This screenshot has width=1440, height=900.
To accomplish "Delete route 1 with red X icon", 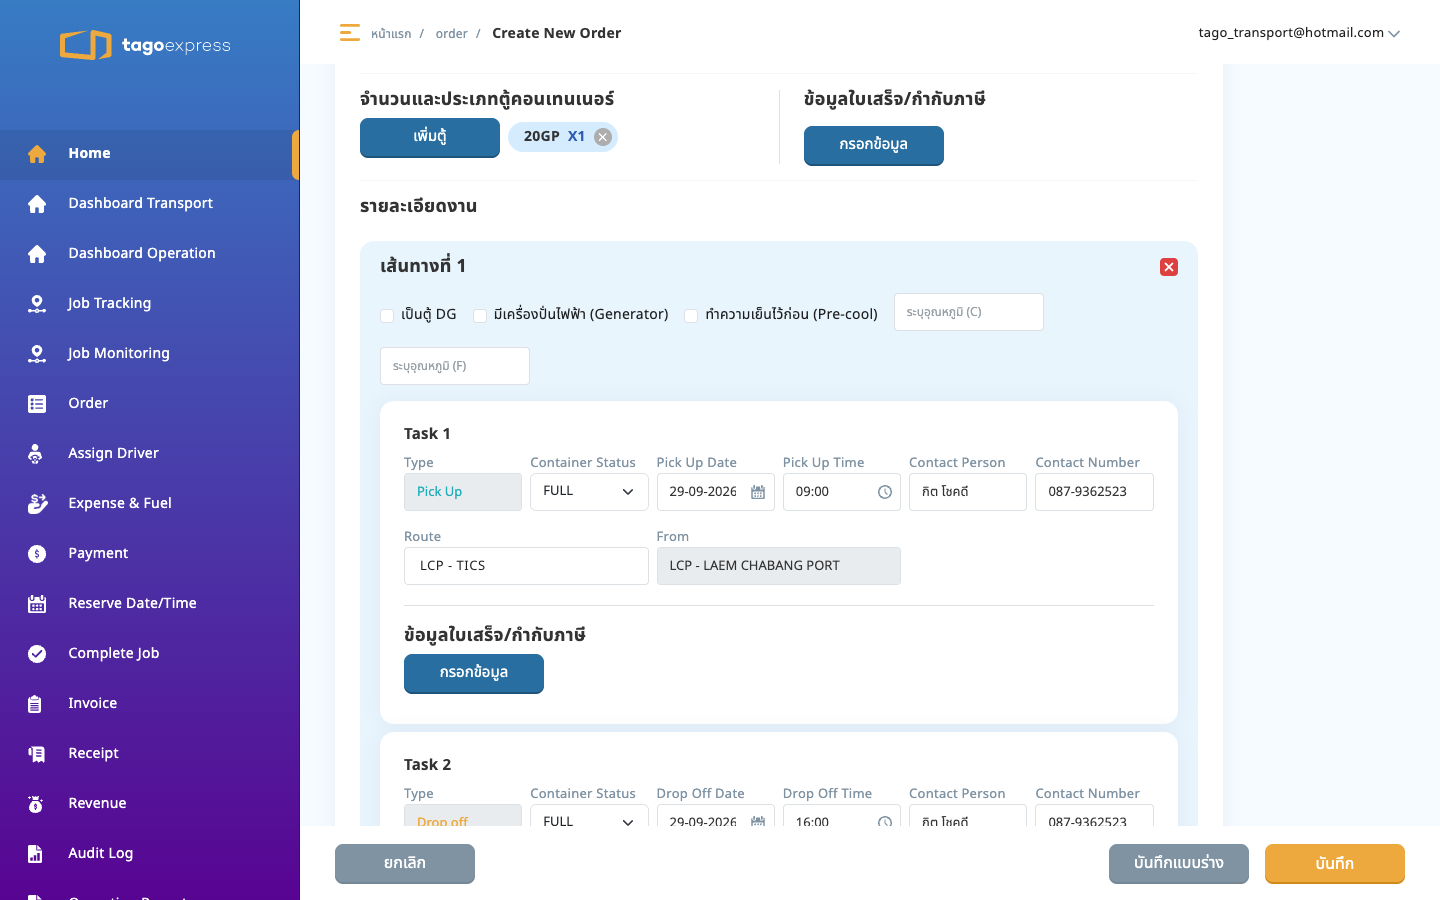I will tap(1169, 267).
